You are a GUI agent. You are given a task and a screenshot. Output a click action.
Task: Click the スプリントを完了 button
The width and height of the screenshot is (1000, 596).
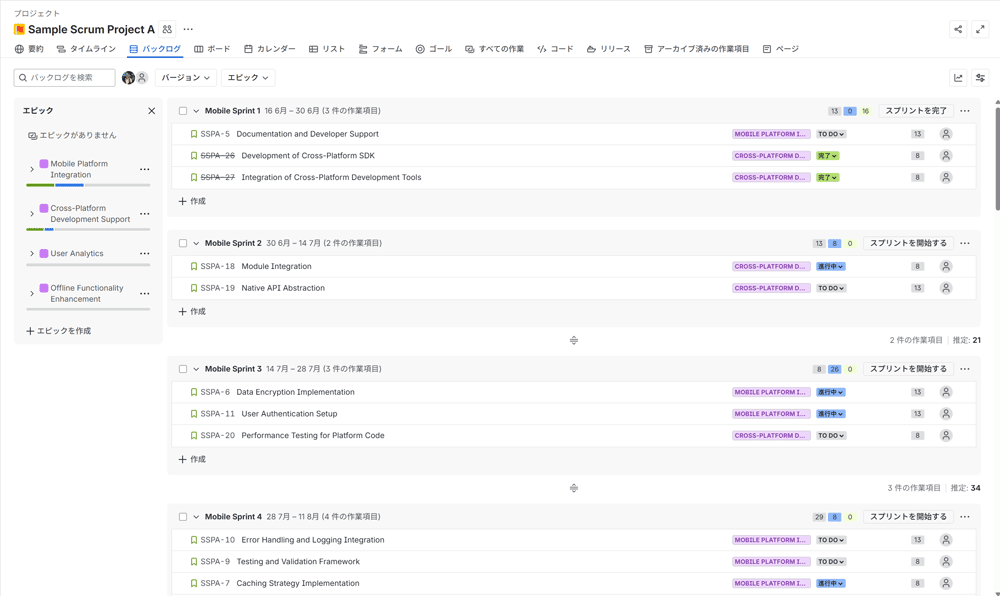point(915,111)
